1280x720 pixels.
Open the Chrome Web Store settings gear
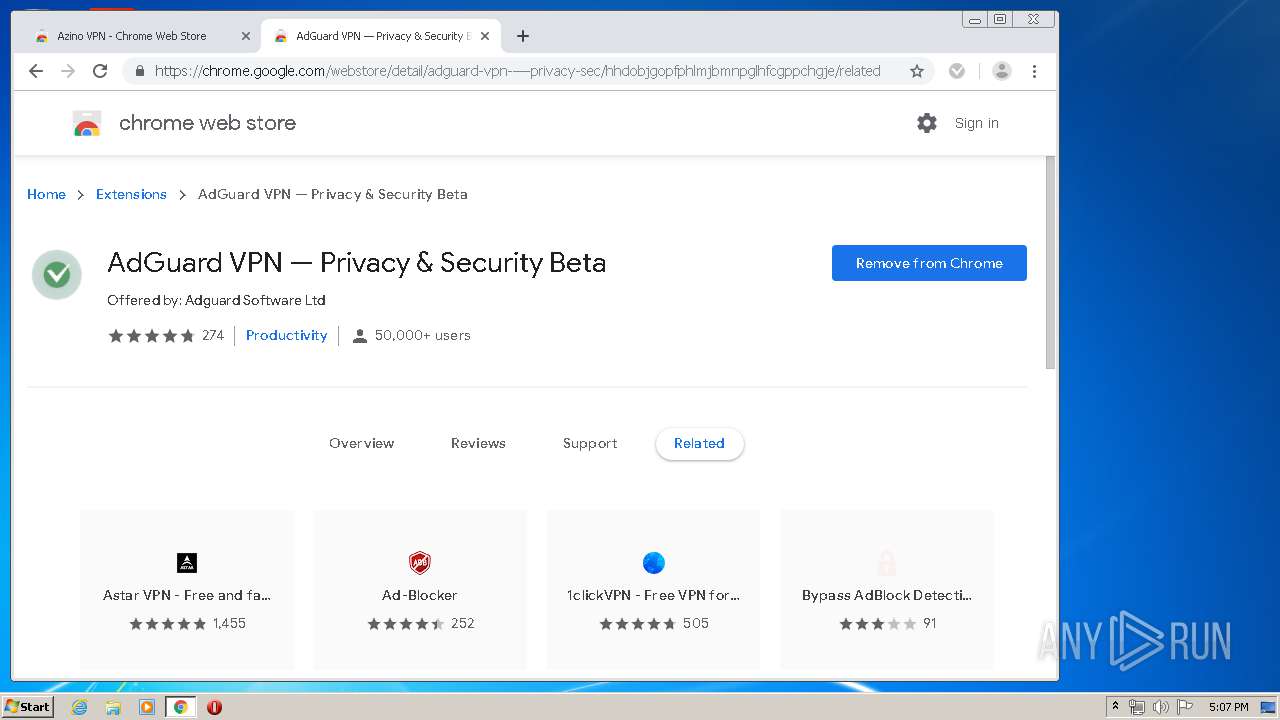tap(927, 123)
